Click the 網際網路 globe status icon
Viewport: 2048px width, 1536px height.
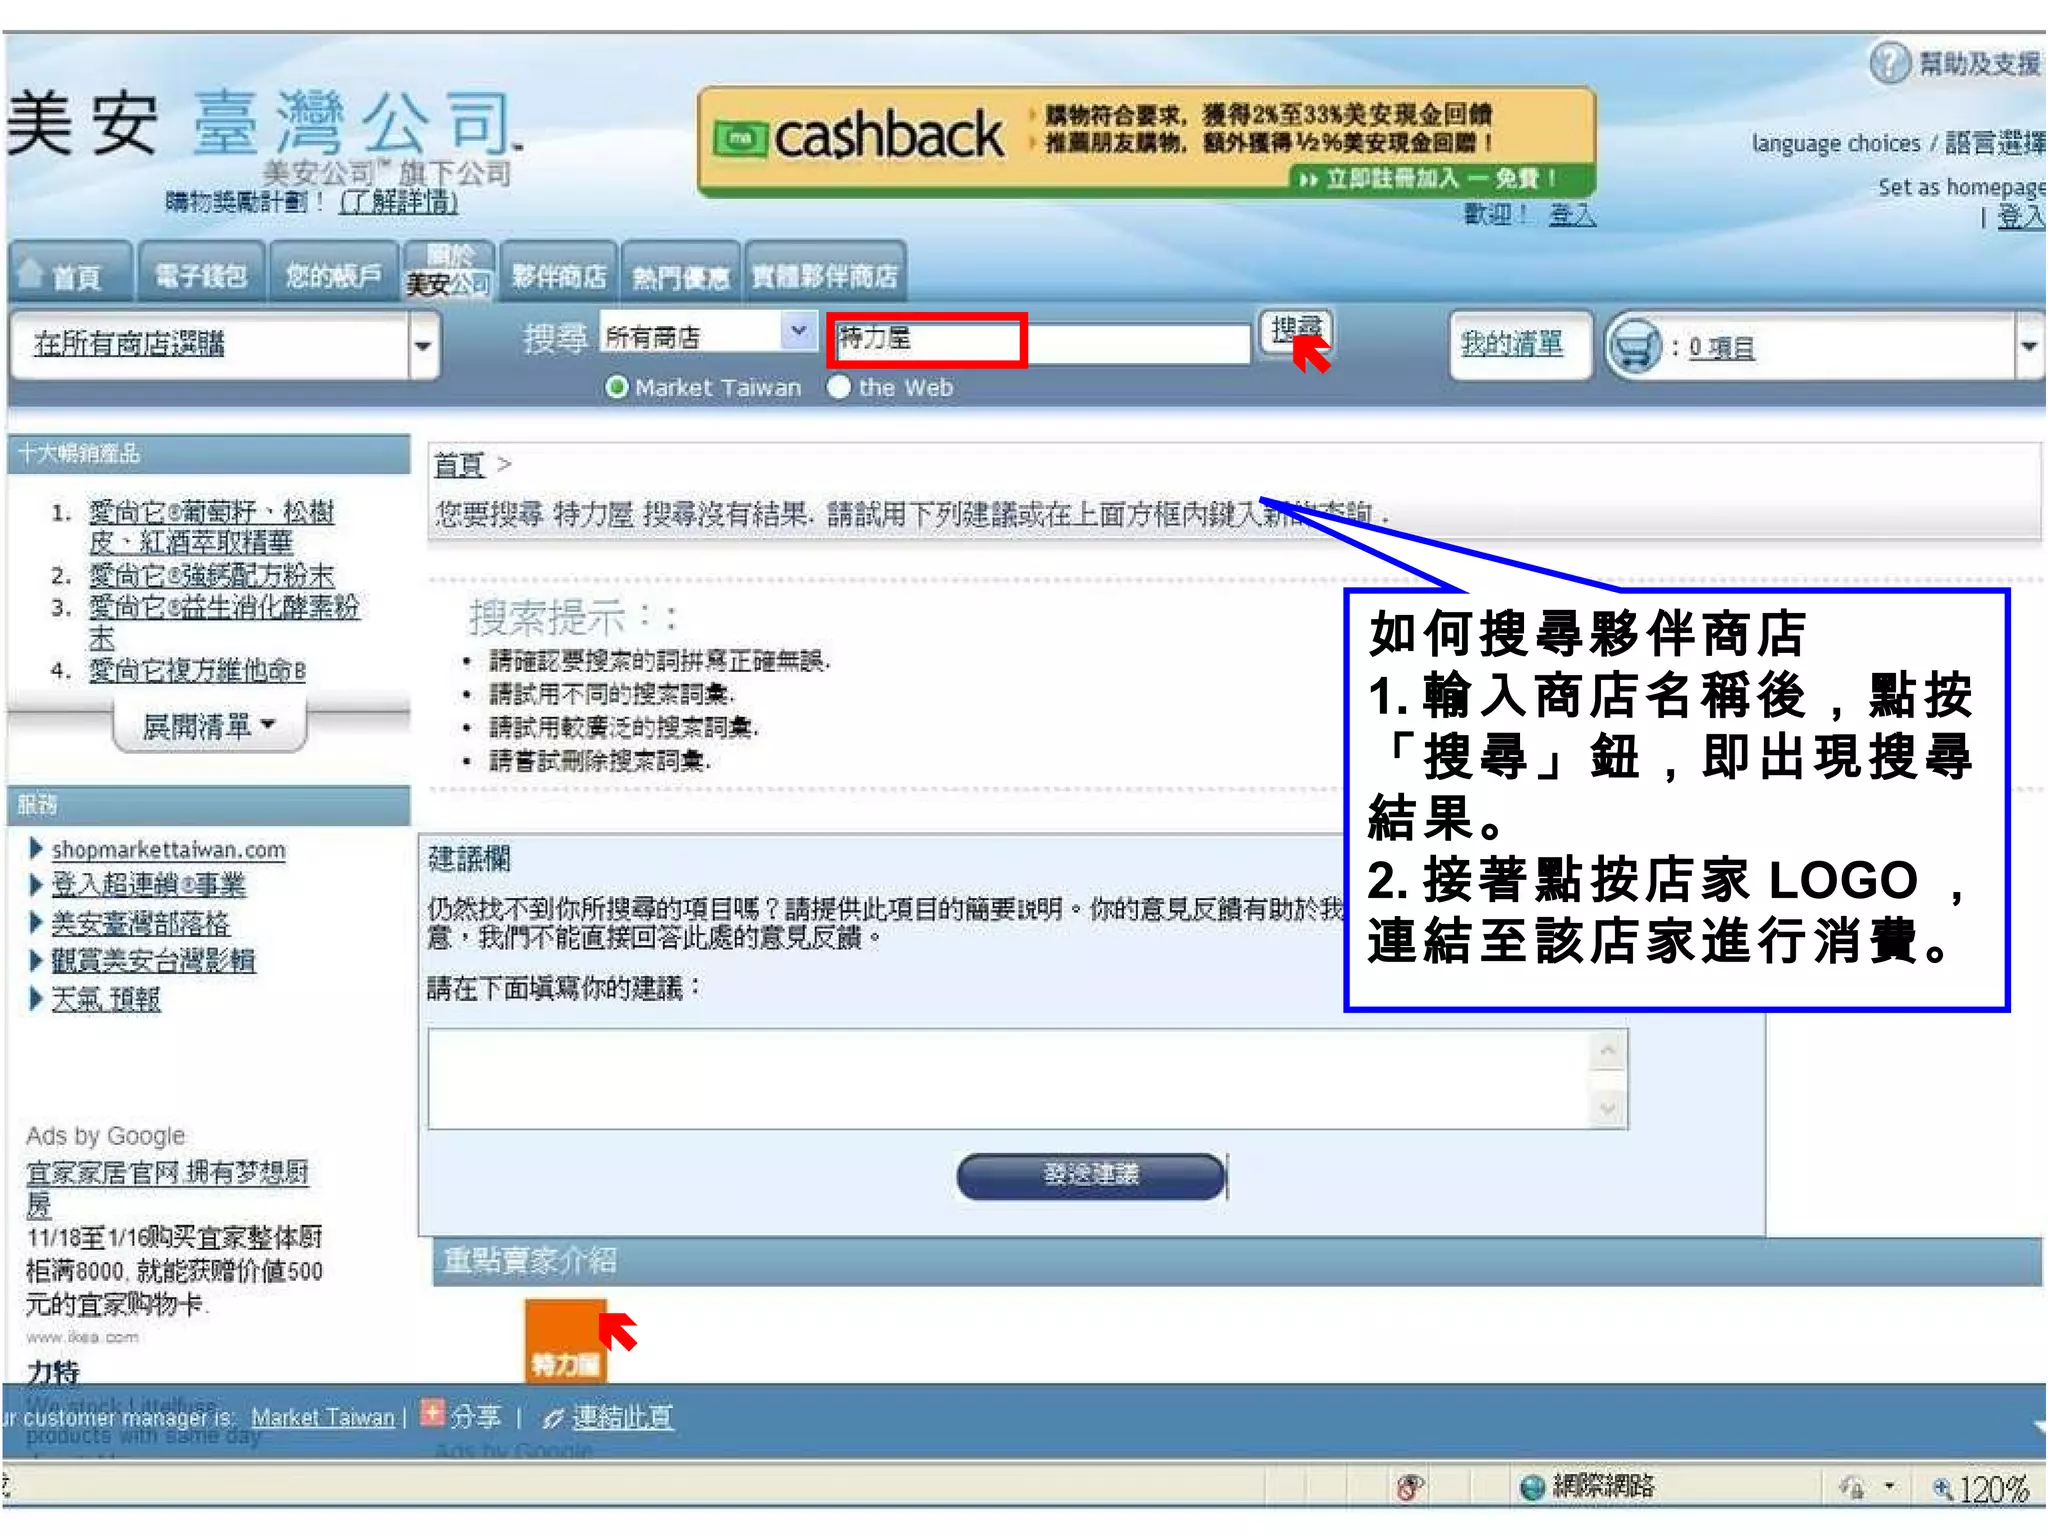click(x=1531, y=1487)
